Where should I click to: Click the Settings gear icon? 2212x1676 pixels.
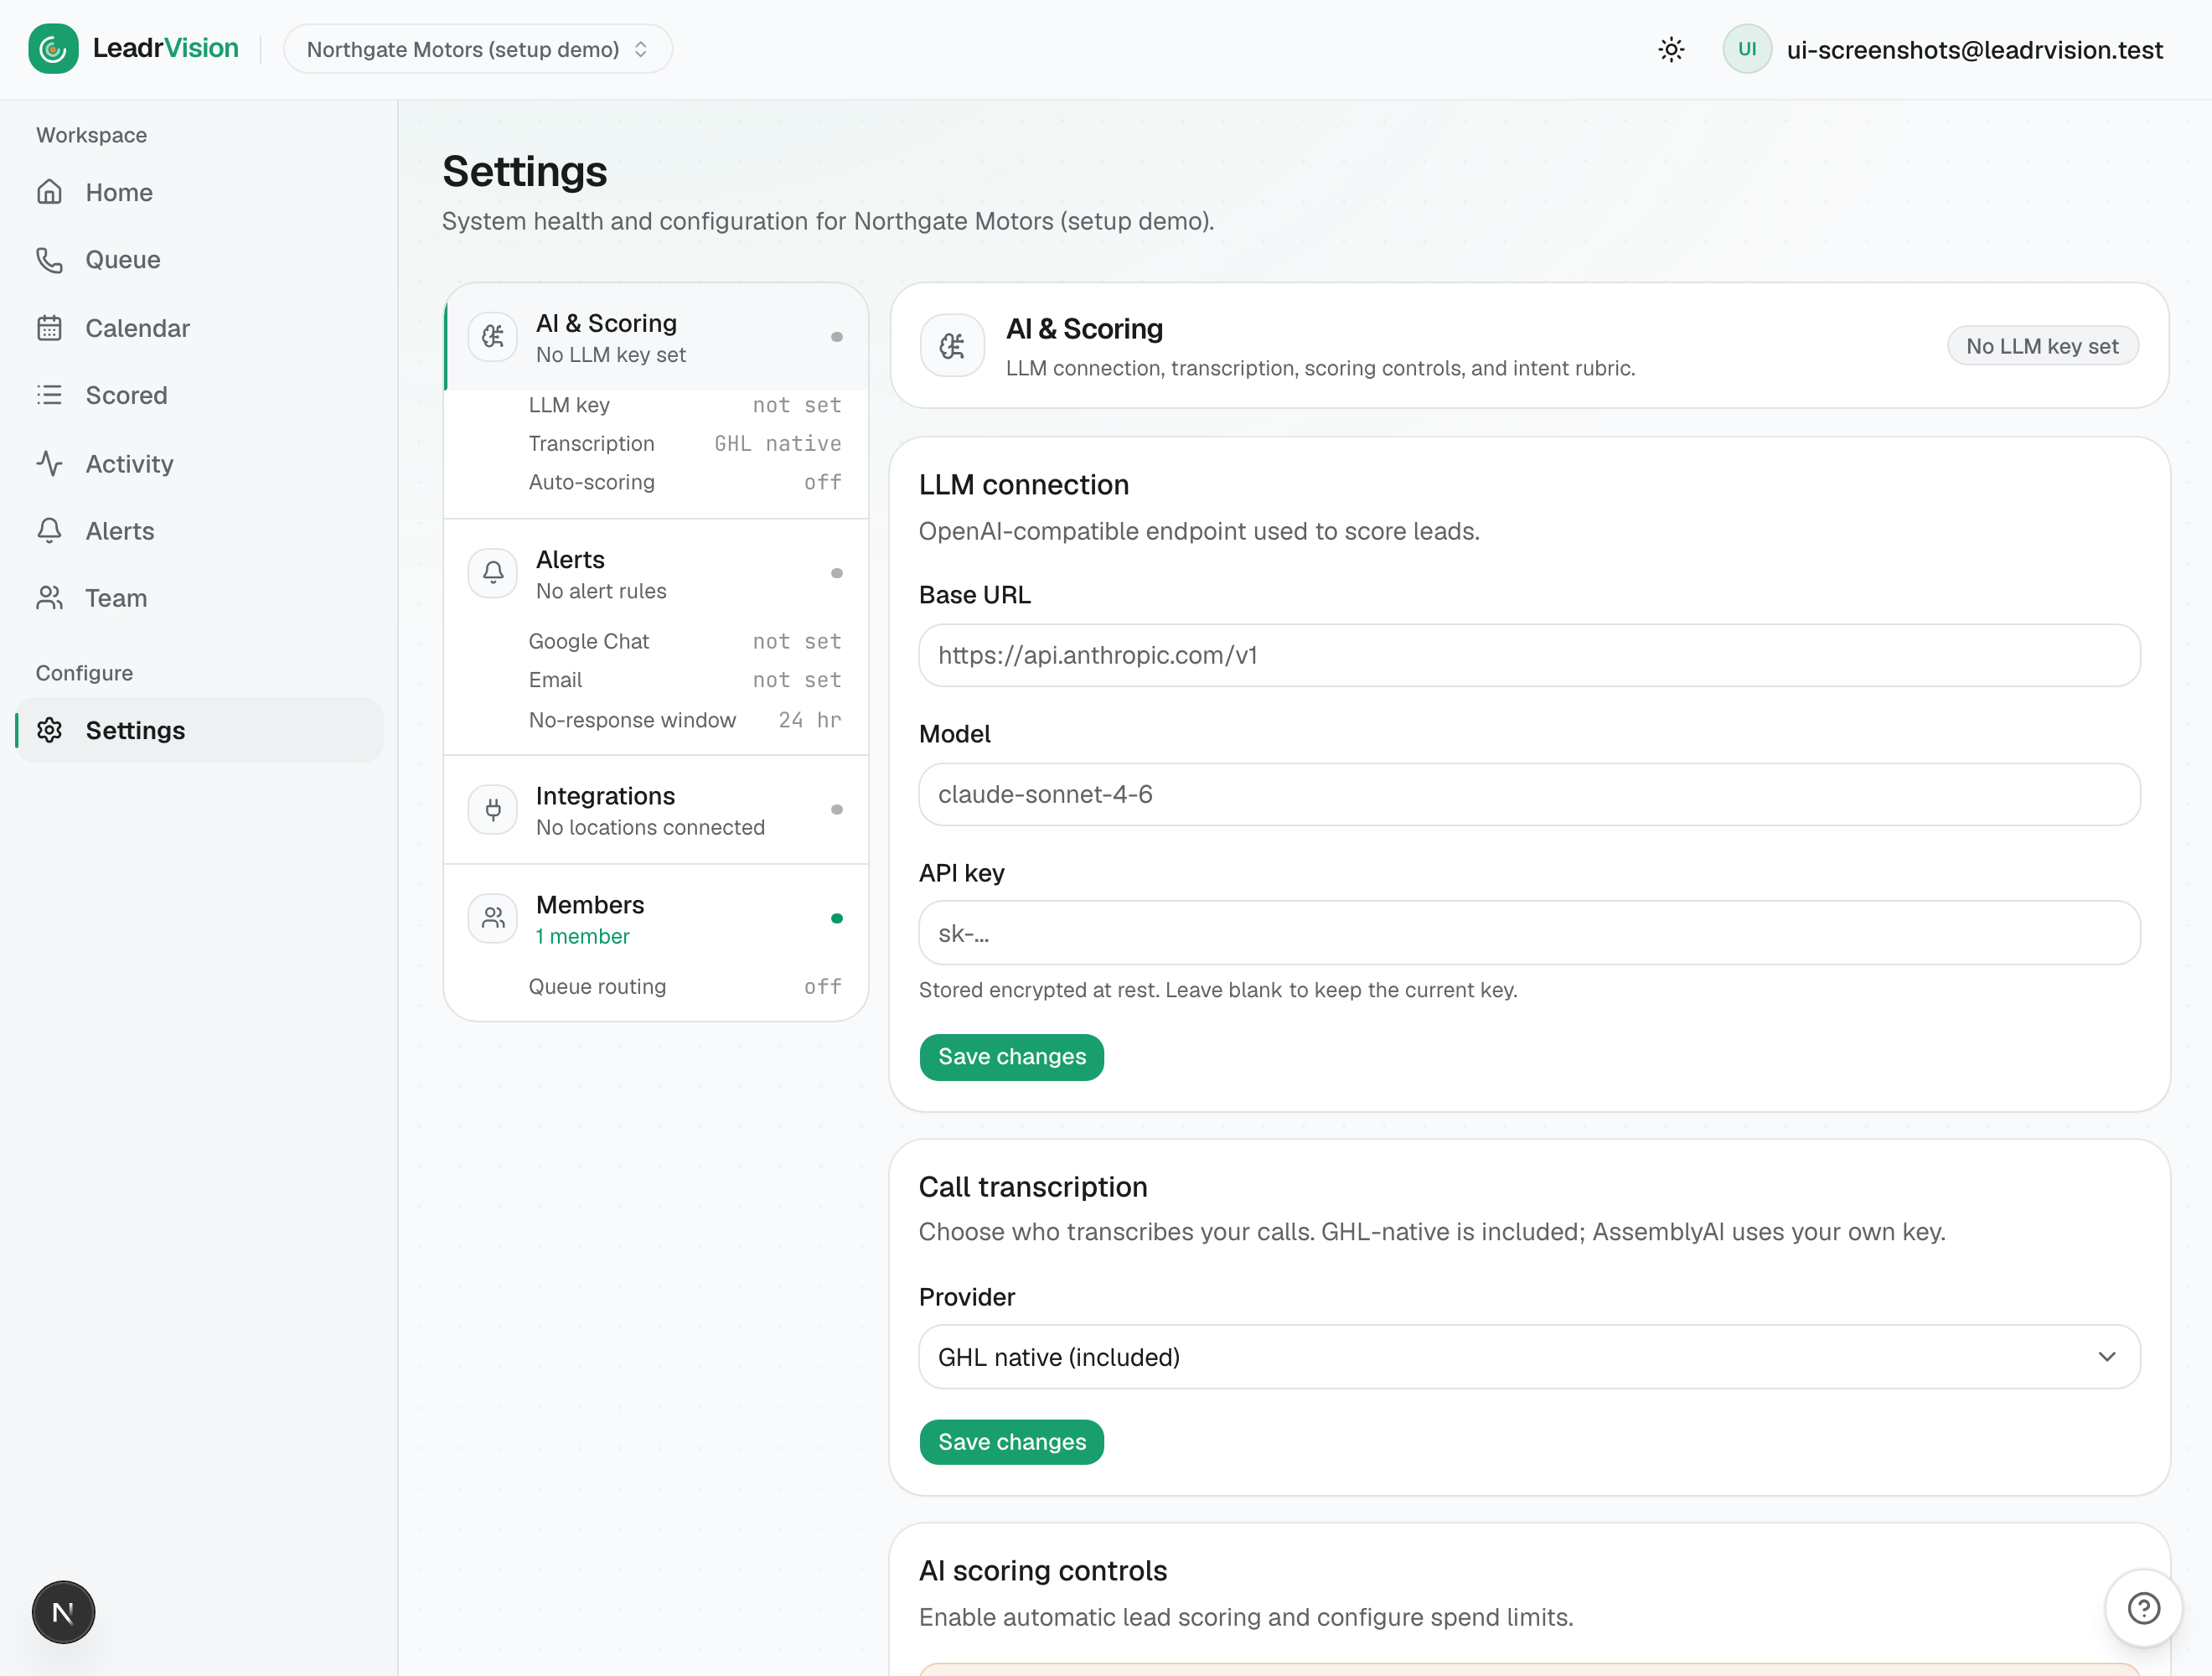coord(50,730)
